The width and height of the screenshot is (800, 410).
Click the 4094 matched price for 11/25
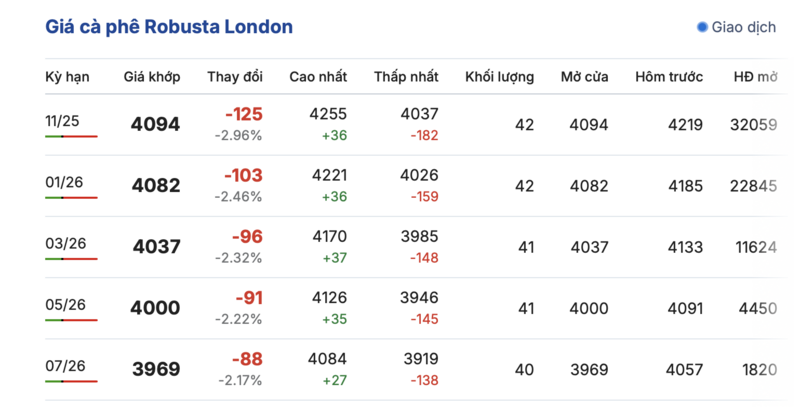tap(155, 125)
